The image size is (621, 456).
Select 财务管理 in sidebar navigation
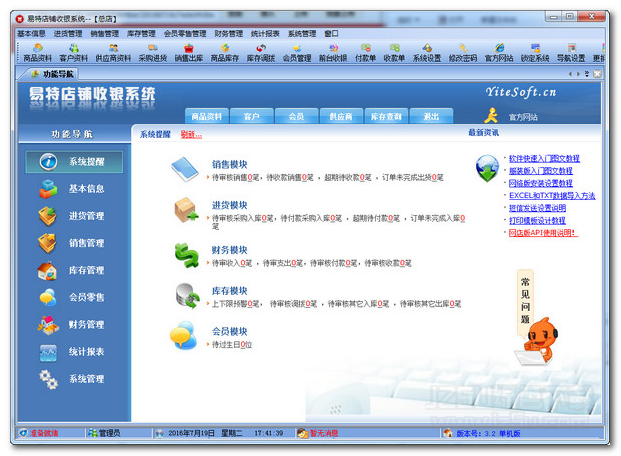[74, 324]
